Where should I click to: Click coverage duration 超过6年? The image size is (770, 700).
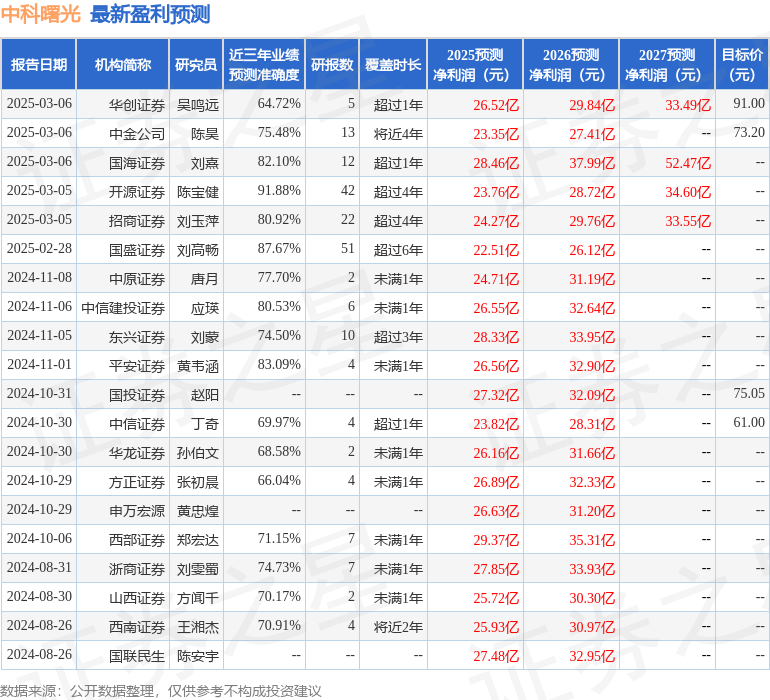[398, 250]
